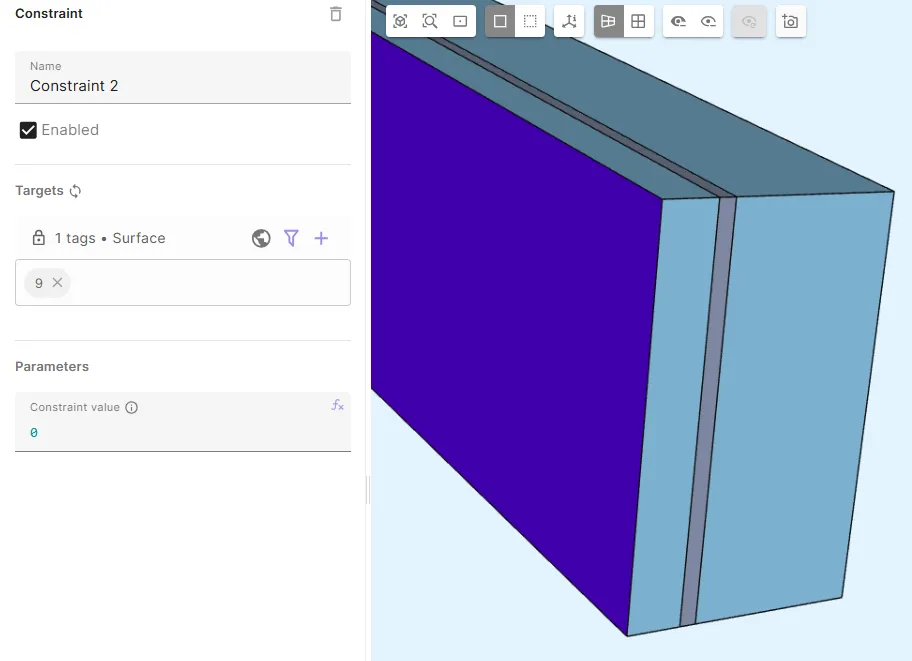Image resolution: width=912 pixels, height=661 pixels.
Task: Switch to dashed box selection mode
Action: click(530, 21)
